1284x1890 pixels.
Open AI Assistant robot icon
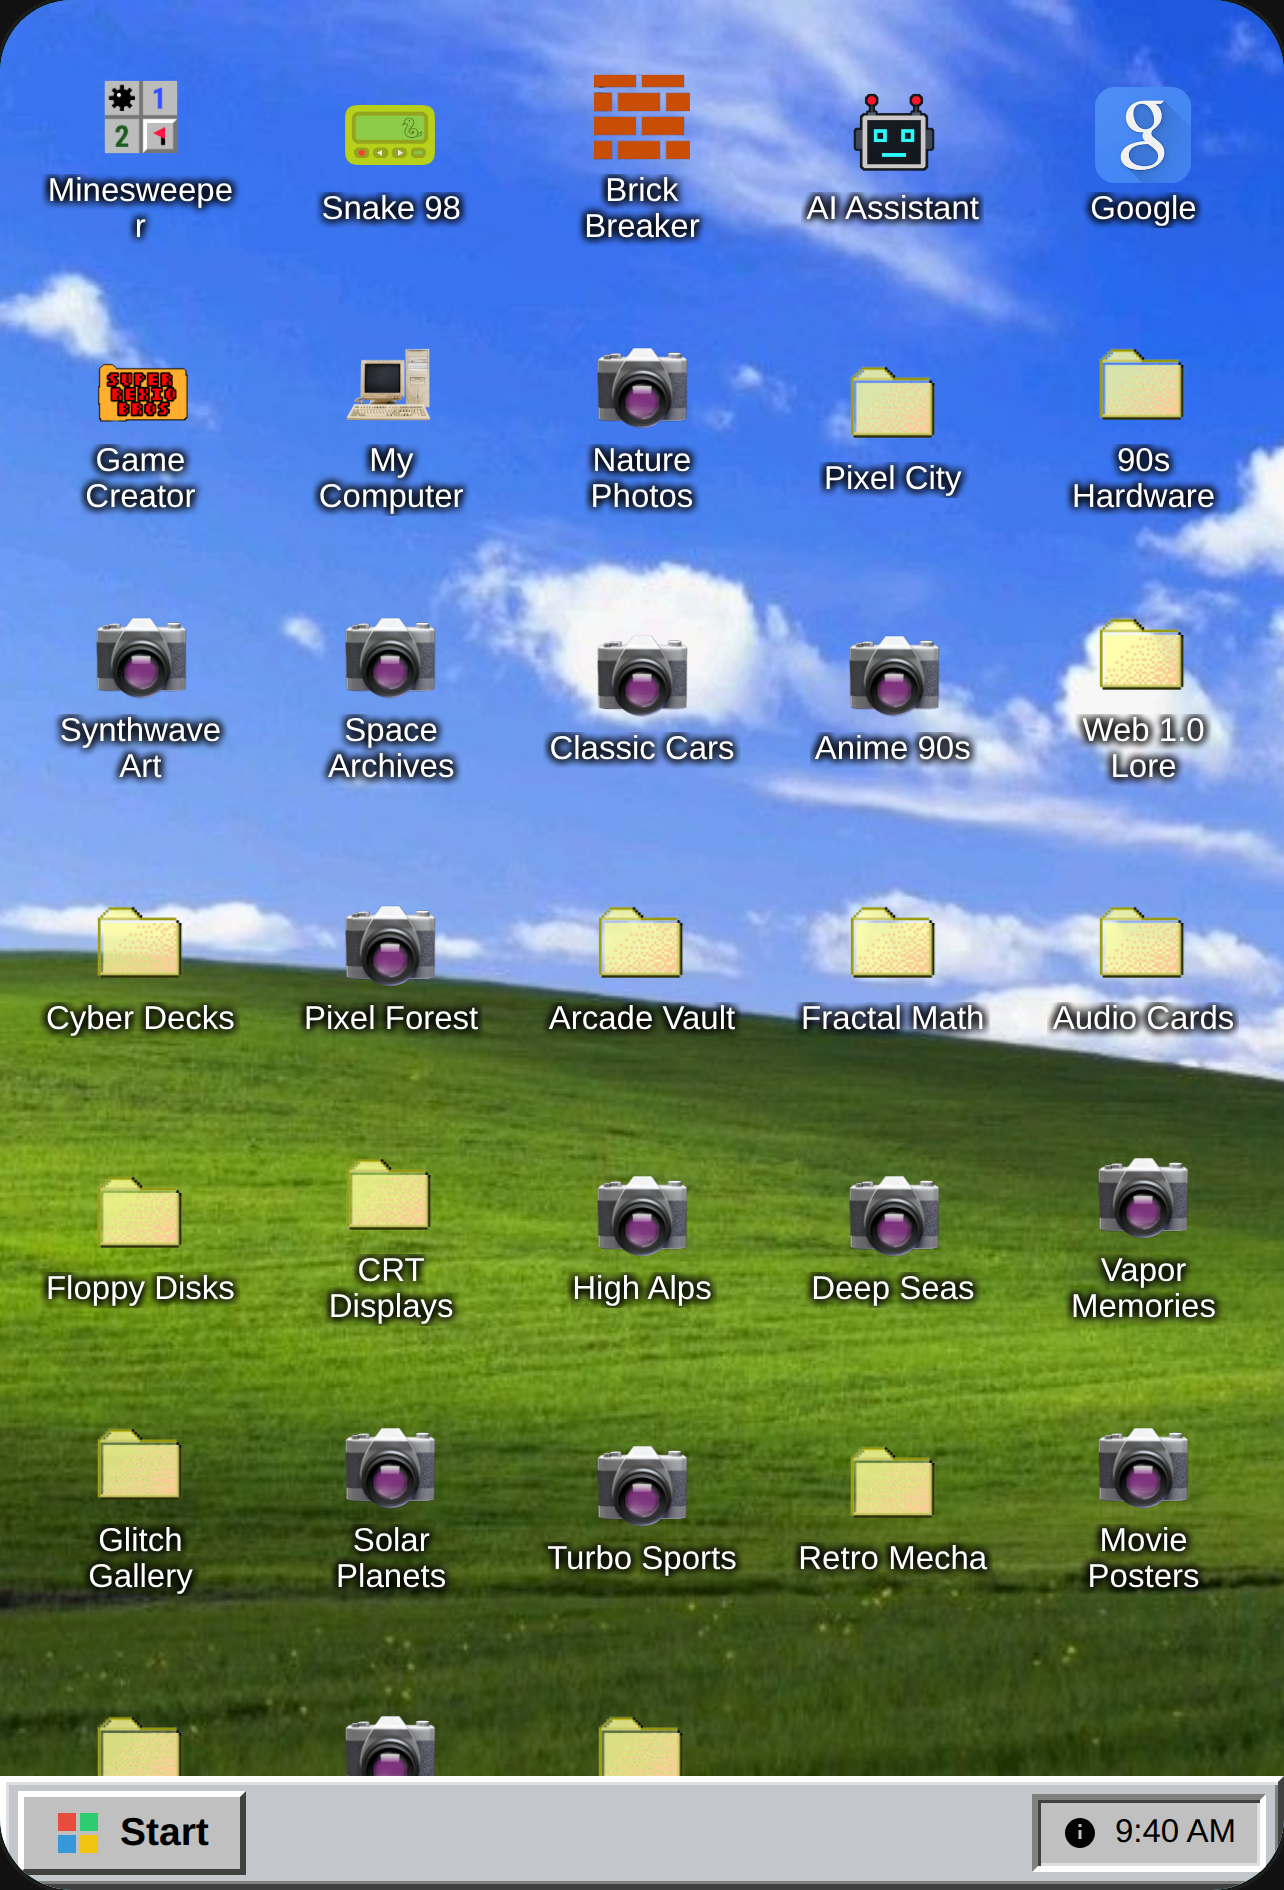click(x=893, y=135)
